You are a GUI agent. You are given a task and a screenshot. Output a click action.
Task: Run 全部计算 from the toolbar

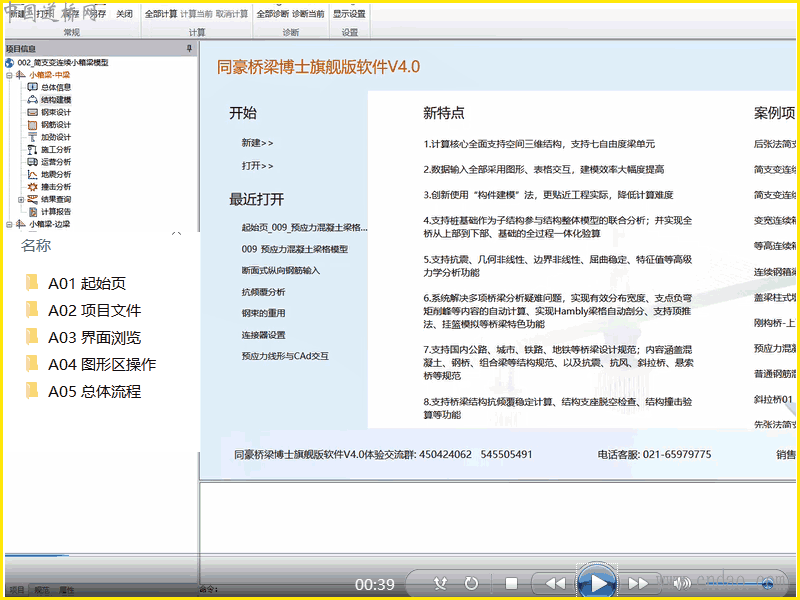[161, 14]
